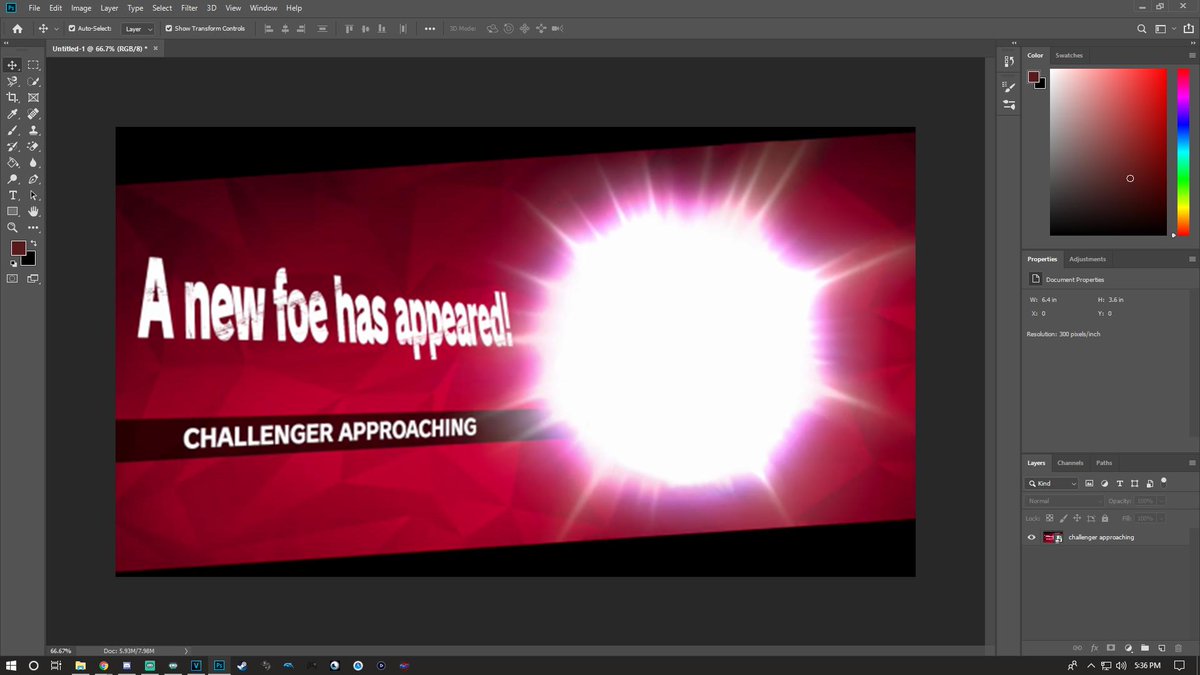Image resolution: width=1200 pixels, height=675 pixels.
Task: Click the challenger approaching layer thumbnail
Action: click(x=1051, y=537)
